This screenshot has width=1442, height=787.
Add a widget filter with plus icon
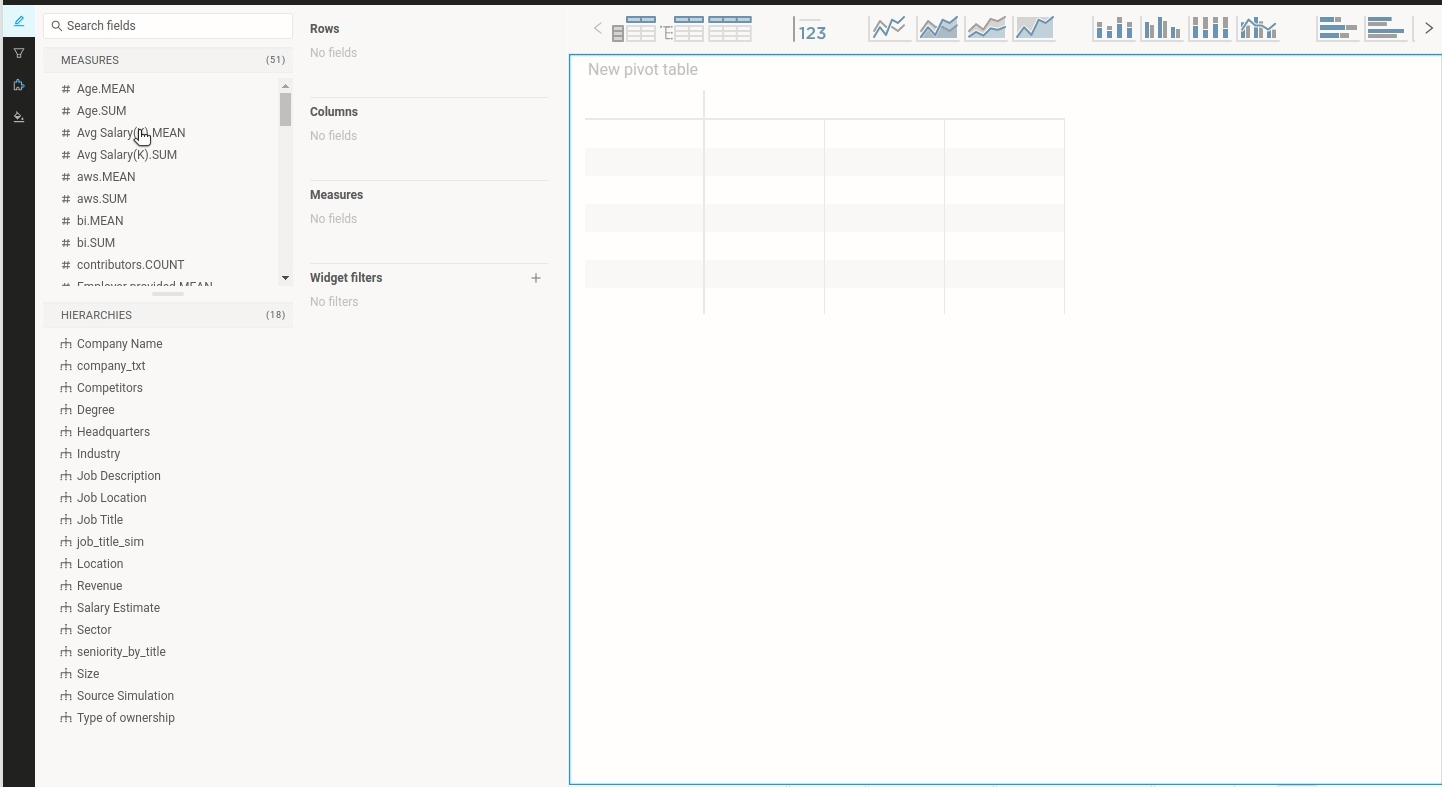[x=536, y=278]
